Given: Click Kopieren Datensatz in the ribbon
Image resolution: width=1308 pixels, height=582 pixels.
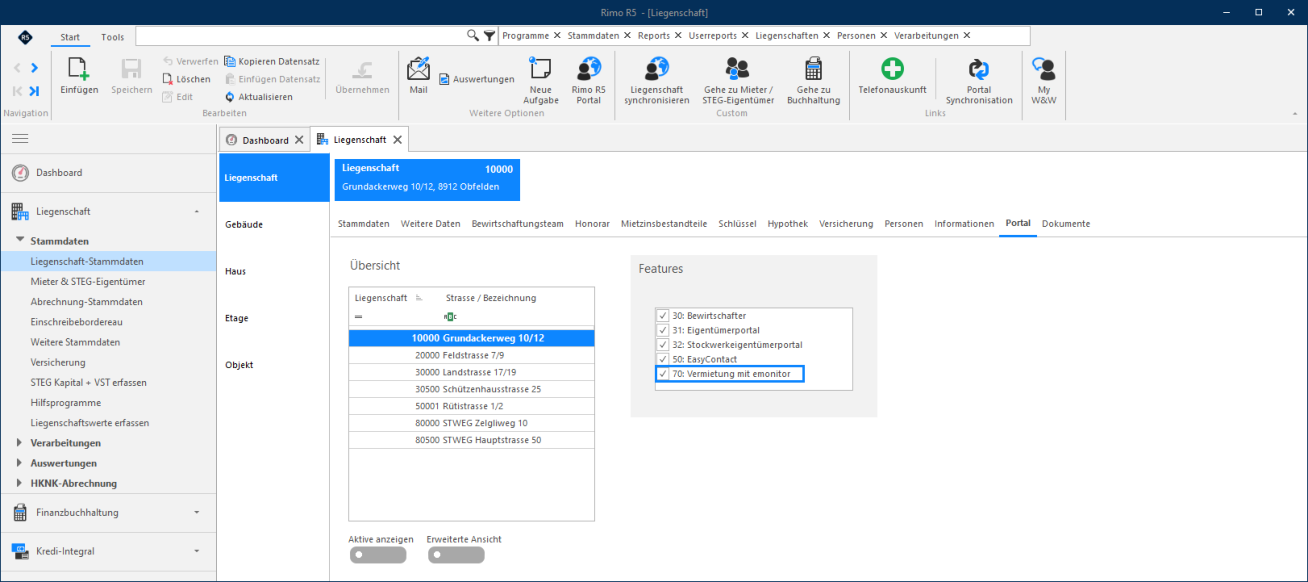Looking at the screenshot, I should [272, 61].
